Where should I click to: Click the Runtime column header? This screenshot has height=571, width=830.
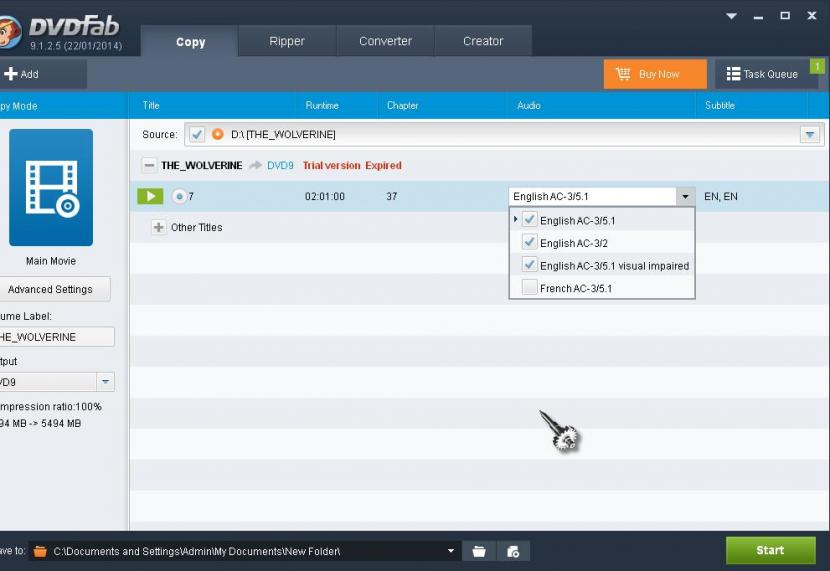pyautogui.click(x=322, y=105)
